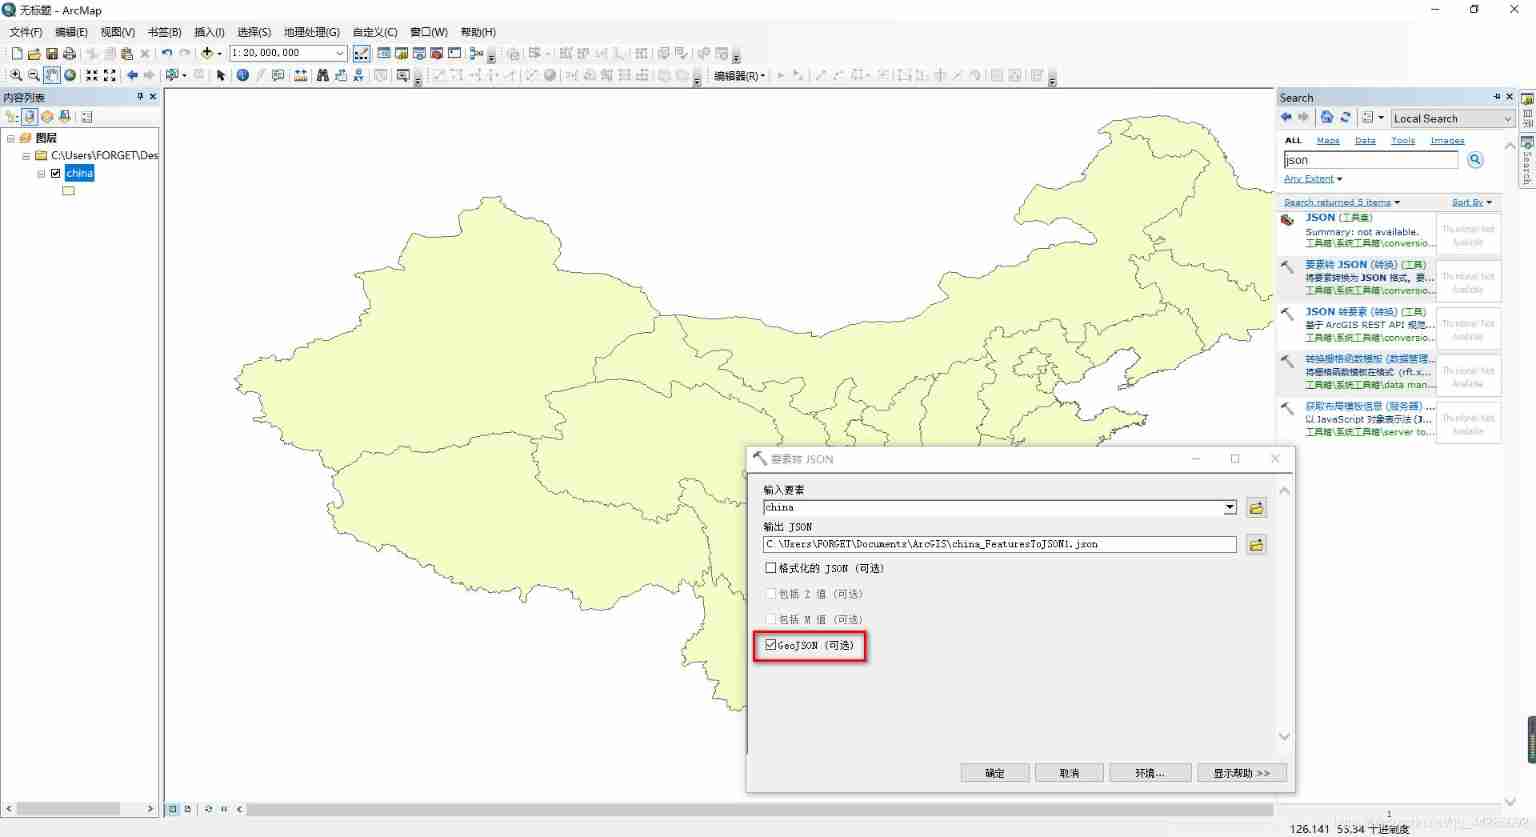Switch to List By Source view
Screen dimensions: 1536x837
point(30,117)
